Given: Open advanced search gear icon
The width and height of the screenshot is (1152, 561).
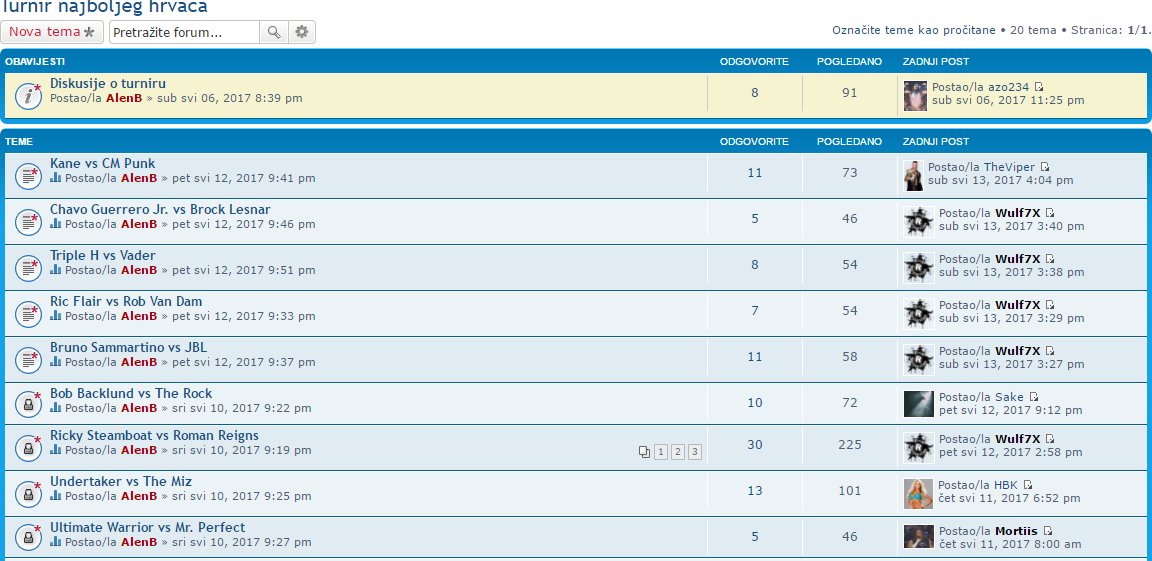Looking at the screenshot, I should click(302, 32).
